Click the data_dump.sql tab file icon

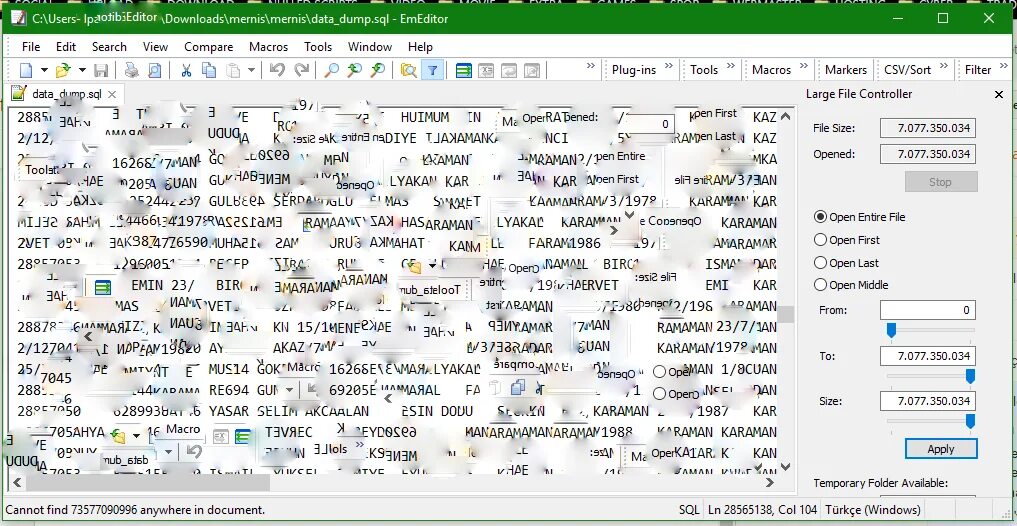[x=19, y=94]
